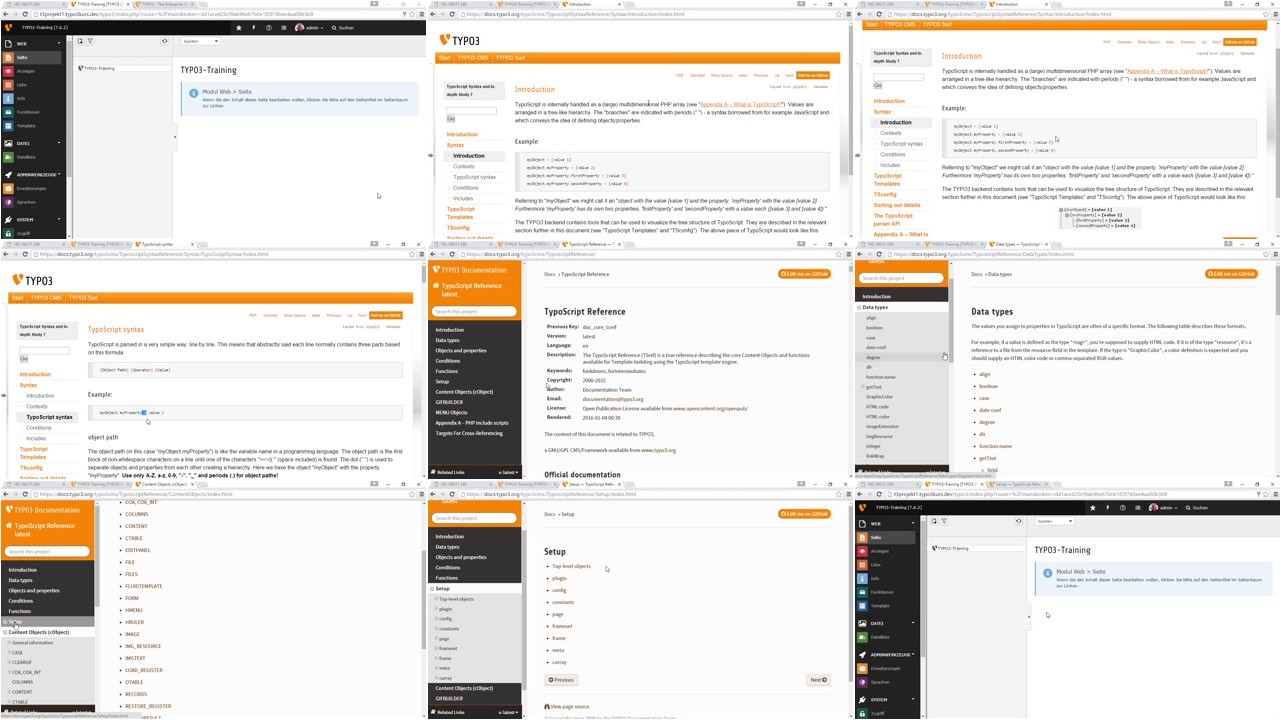Click filter icon in bottom-right page tree
The image size is (1281, 720).
click(x=945, y=521)
